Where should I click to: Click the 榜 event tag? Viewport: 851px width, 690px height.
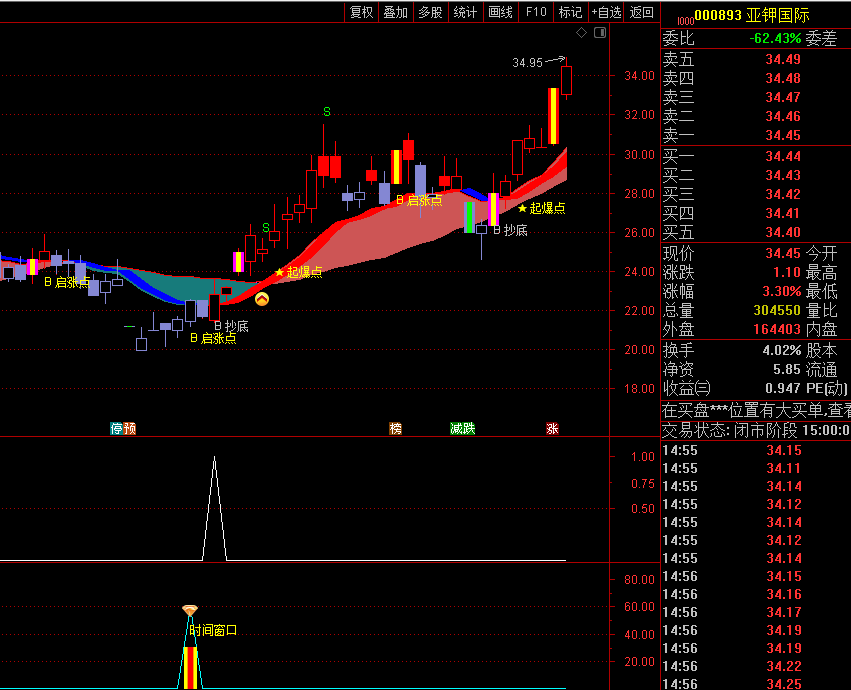coord(396,428)
